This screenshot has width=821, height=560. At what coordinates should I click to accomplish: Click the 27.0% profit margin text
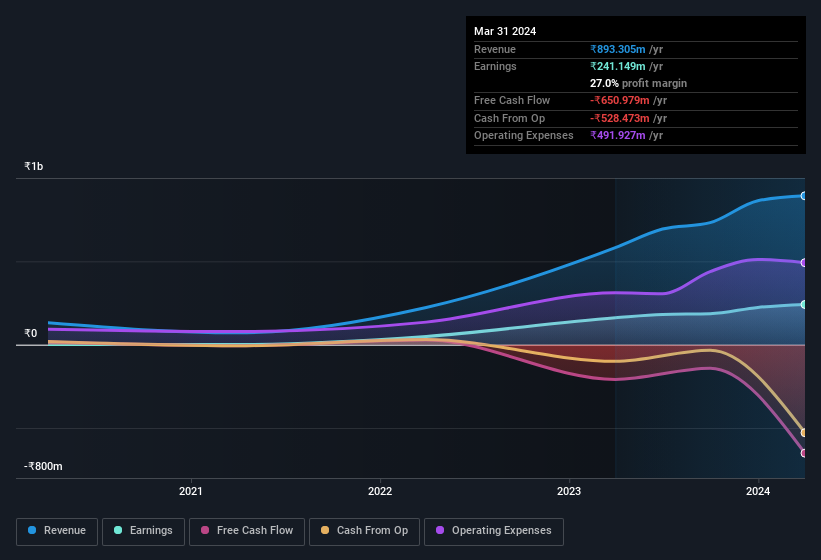[x=638, y=83]
